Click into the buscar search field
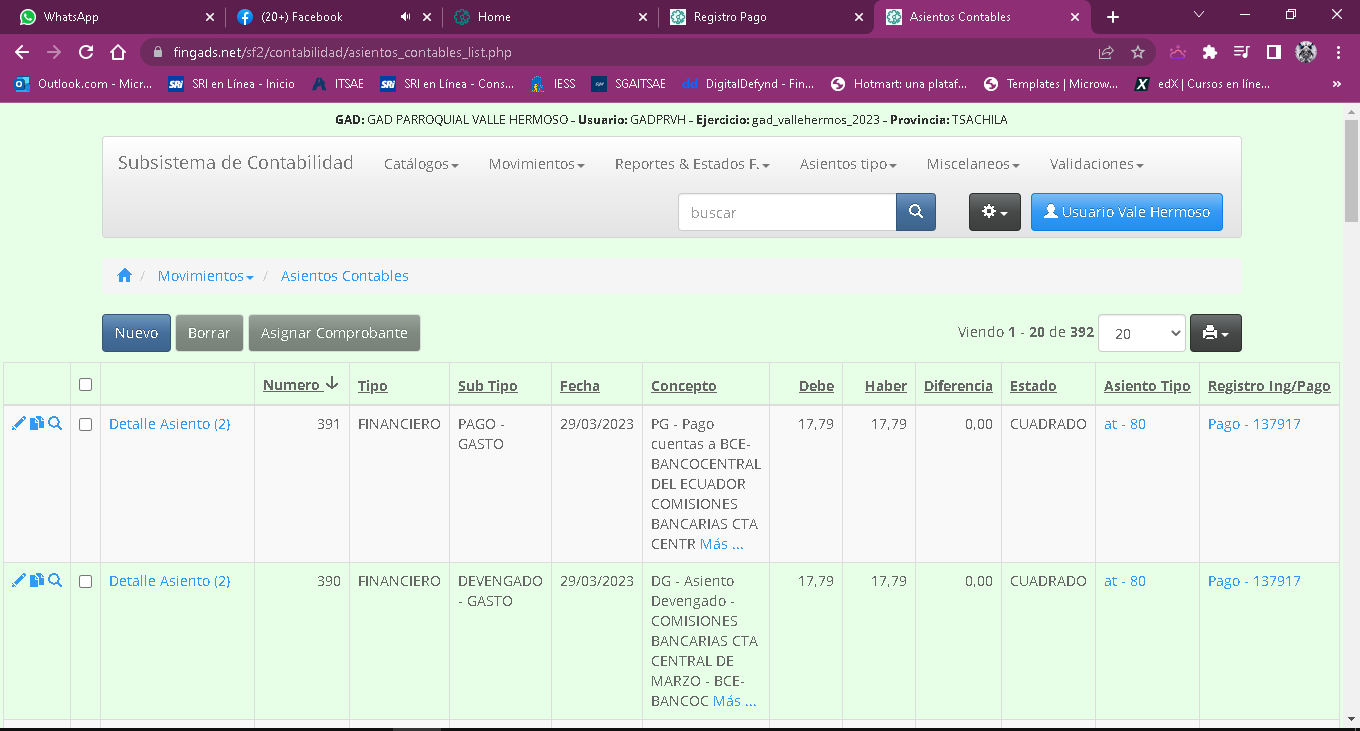 [x=786, y=212]
